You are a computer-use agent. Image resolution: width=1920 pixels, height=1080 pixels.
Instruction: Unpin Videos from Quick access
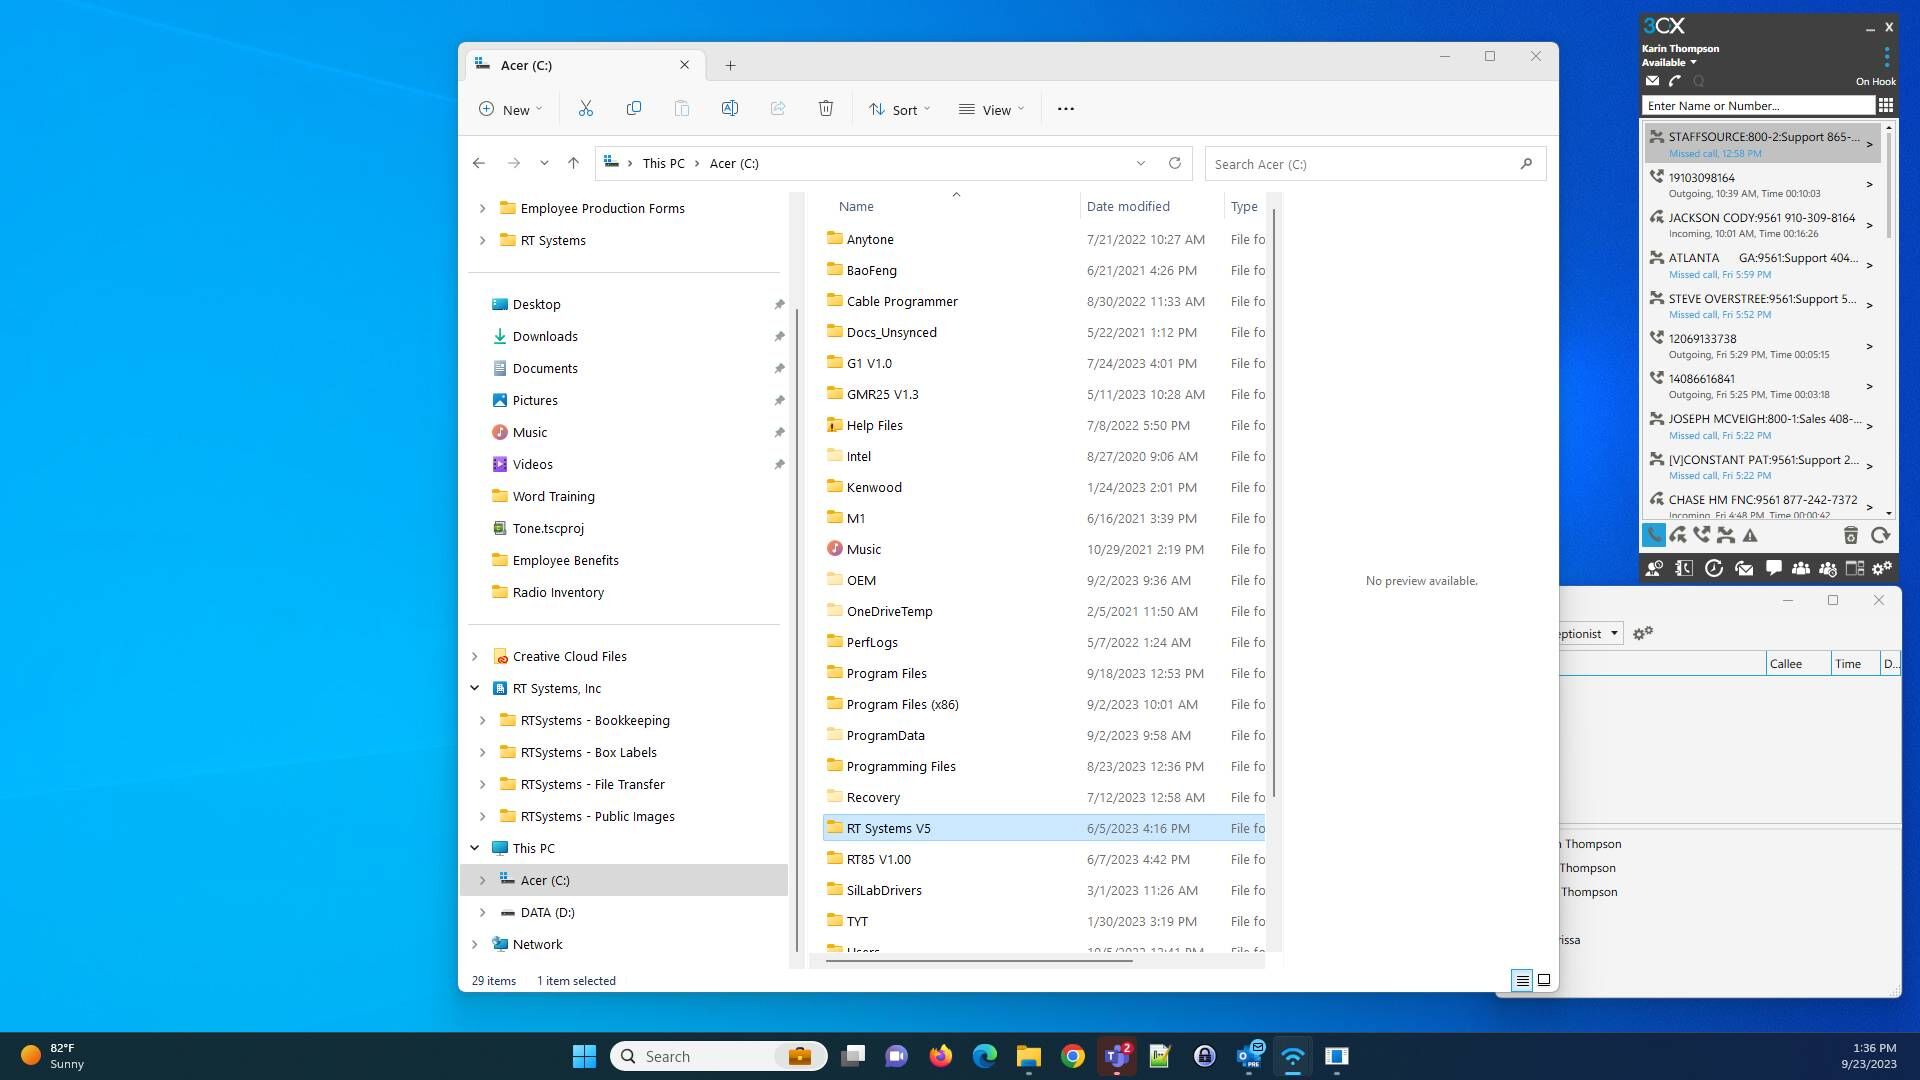coord(779,464)
